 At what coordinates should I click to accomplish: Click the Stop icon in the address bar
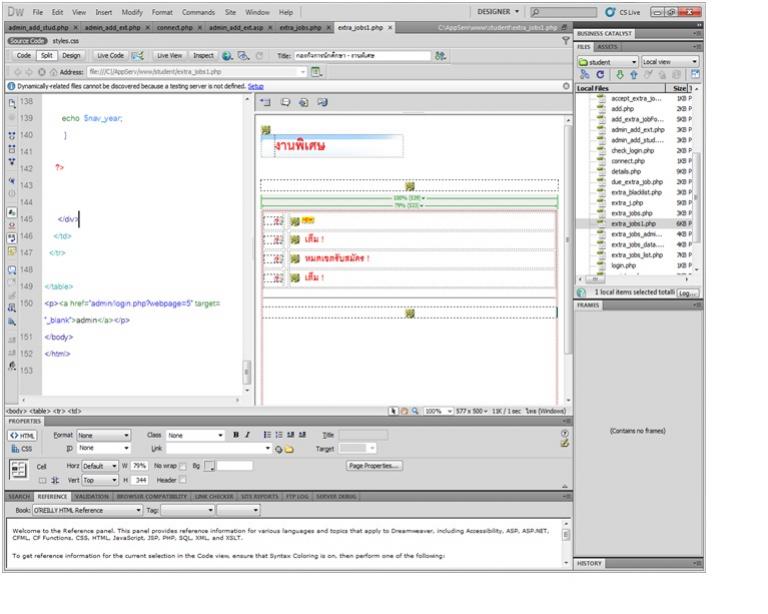point(42,72)
